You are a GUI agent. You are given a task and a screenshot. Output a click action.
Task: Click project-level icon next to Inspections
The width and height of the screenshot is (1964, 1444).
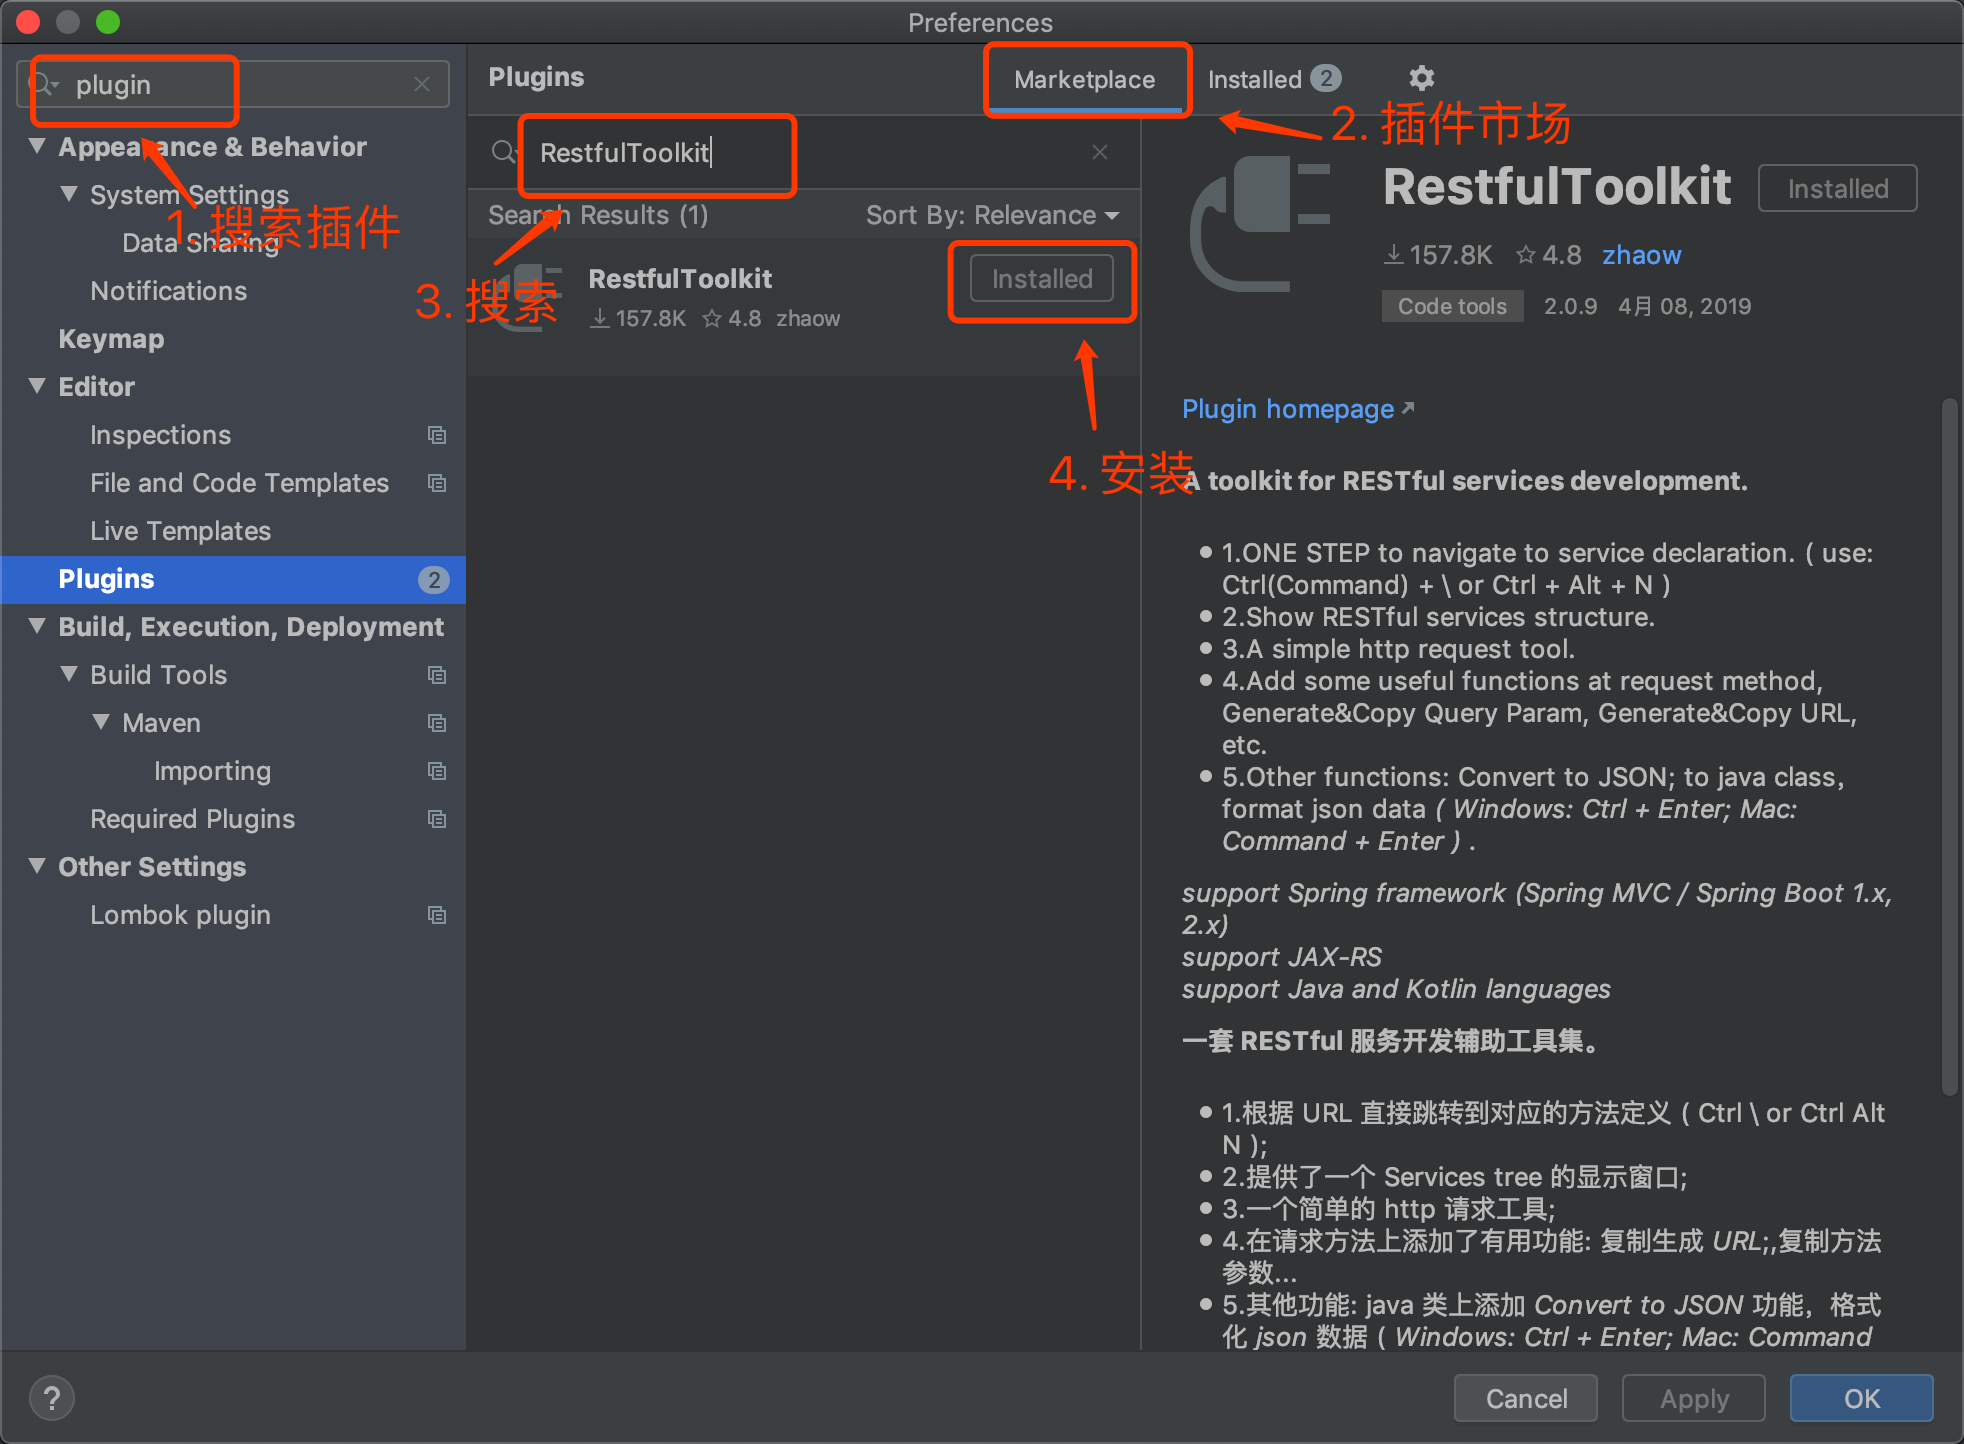tap(437, 435)
